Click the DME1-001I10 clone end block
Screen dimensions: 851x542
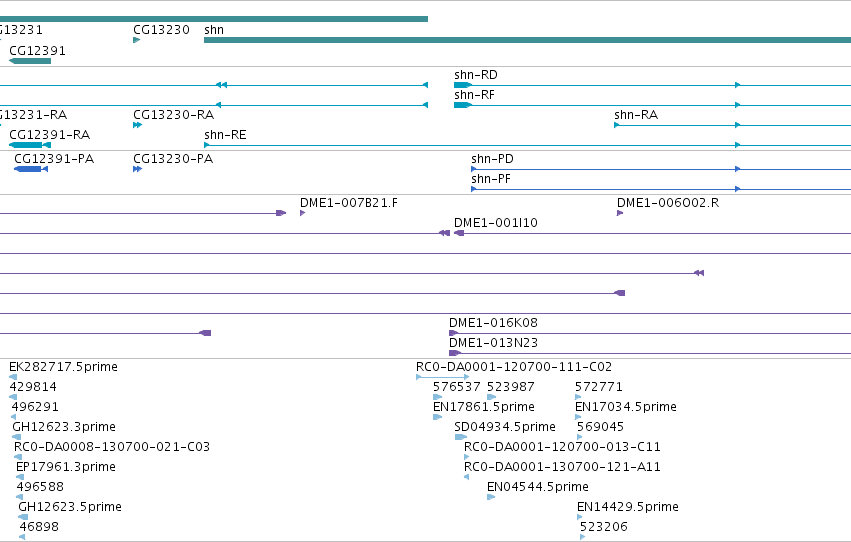[459, 233]
